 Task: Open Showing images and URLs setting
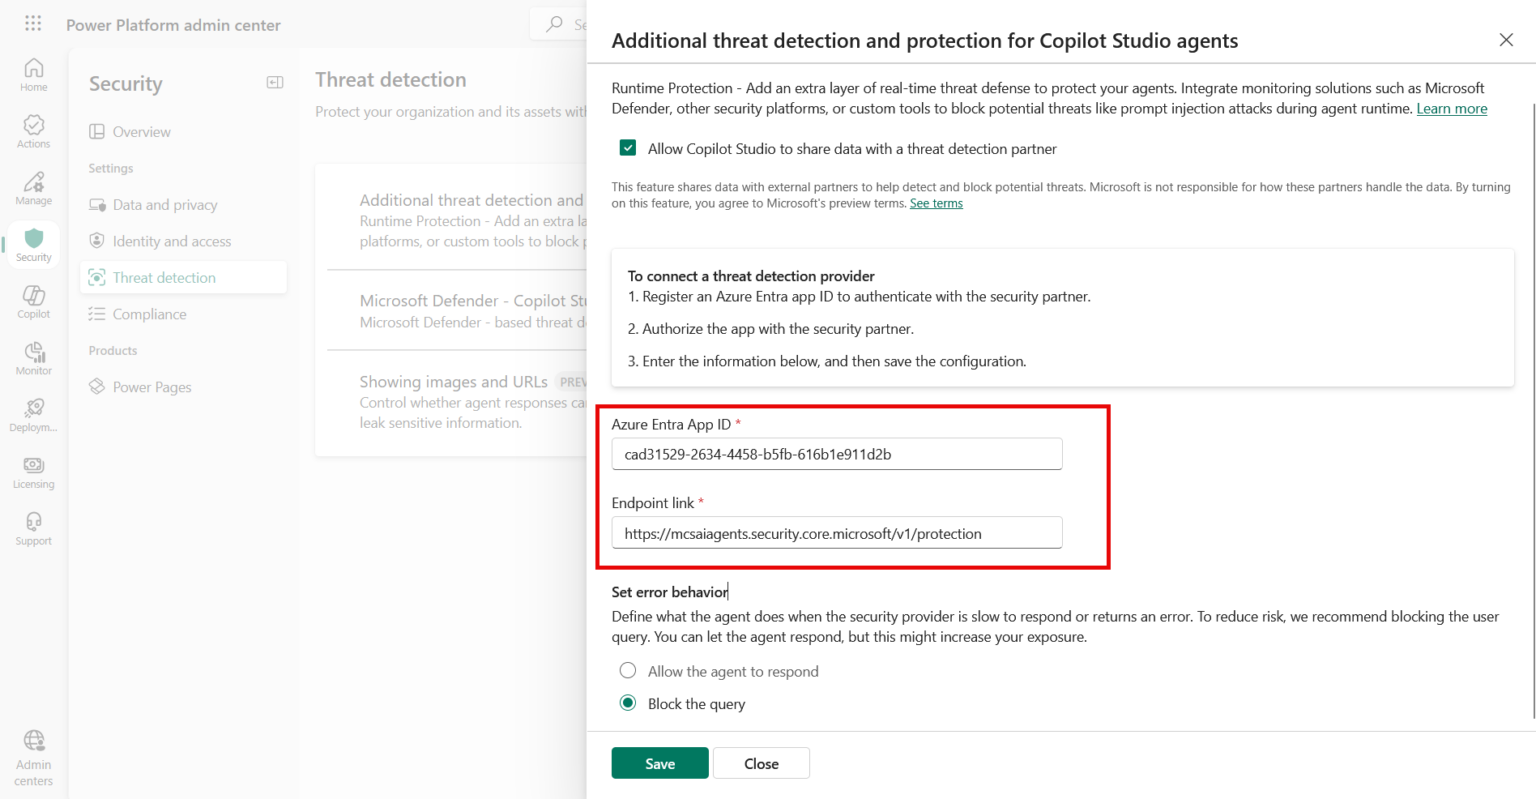coord(457,401)
